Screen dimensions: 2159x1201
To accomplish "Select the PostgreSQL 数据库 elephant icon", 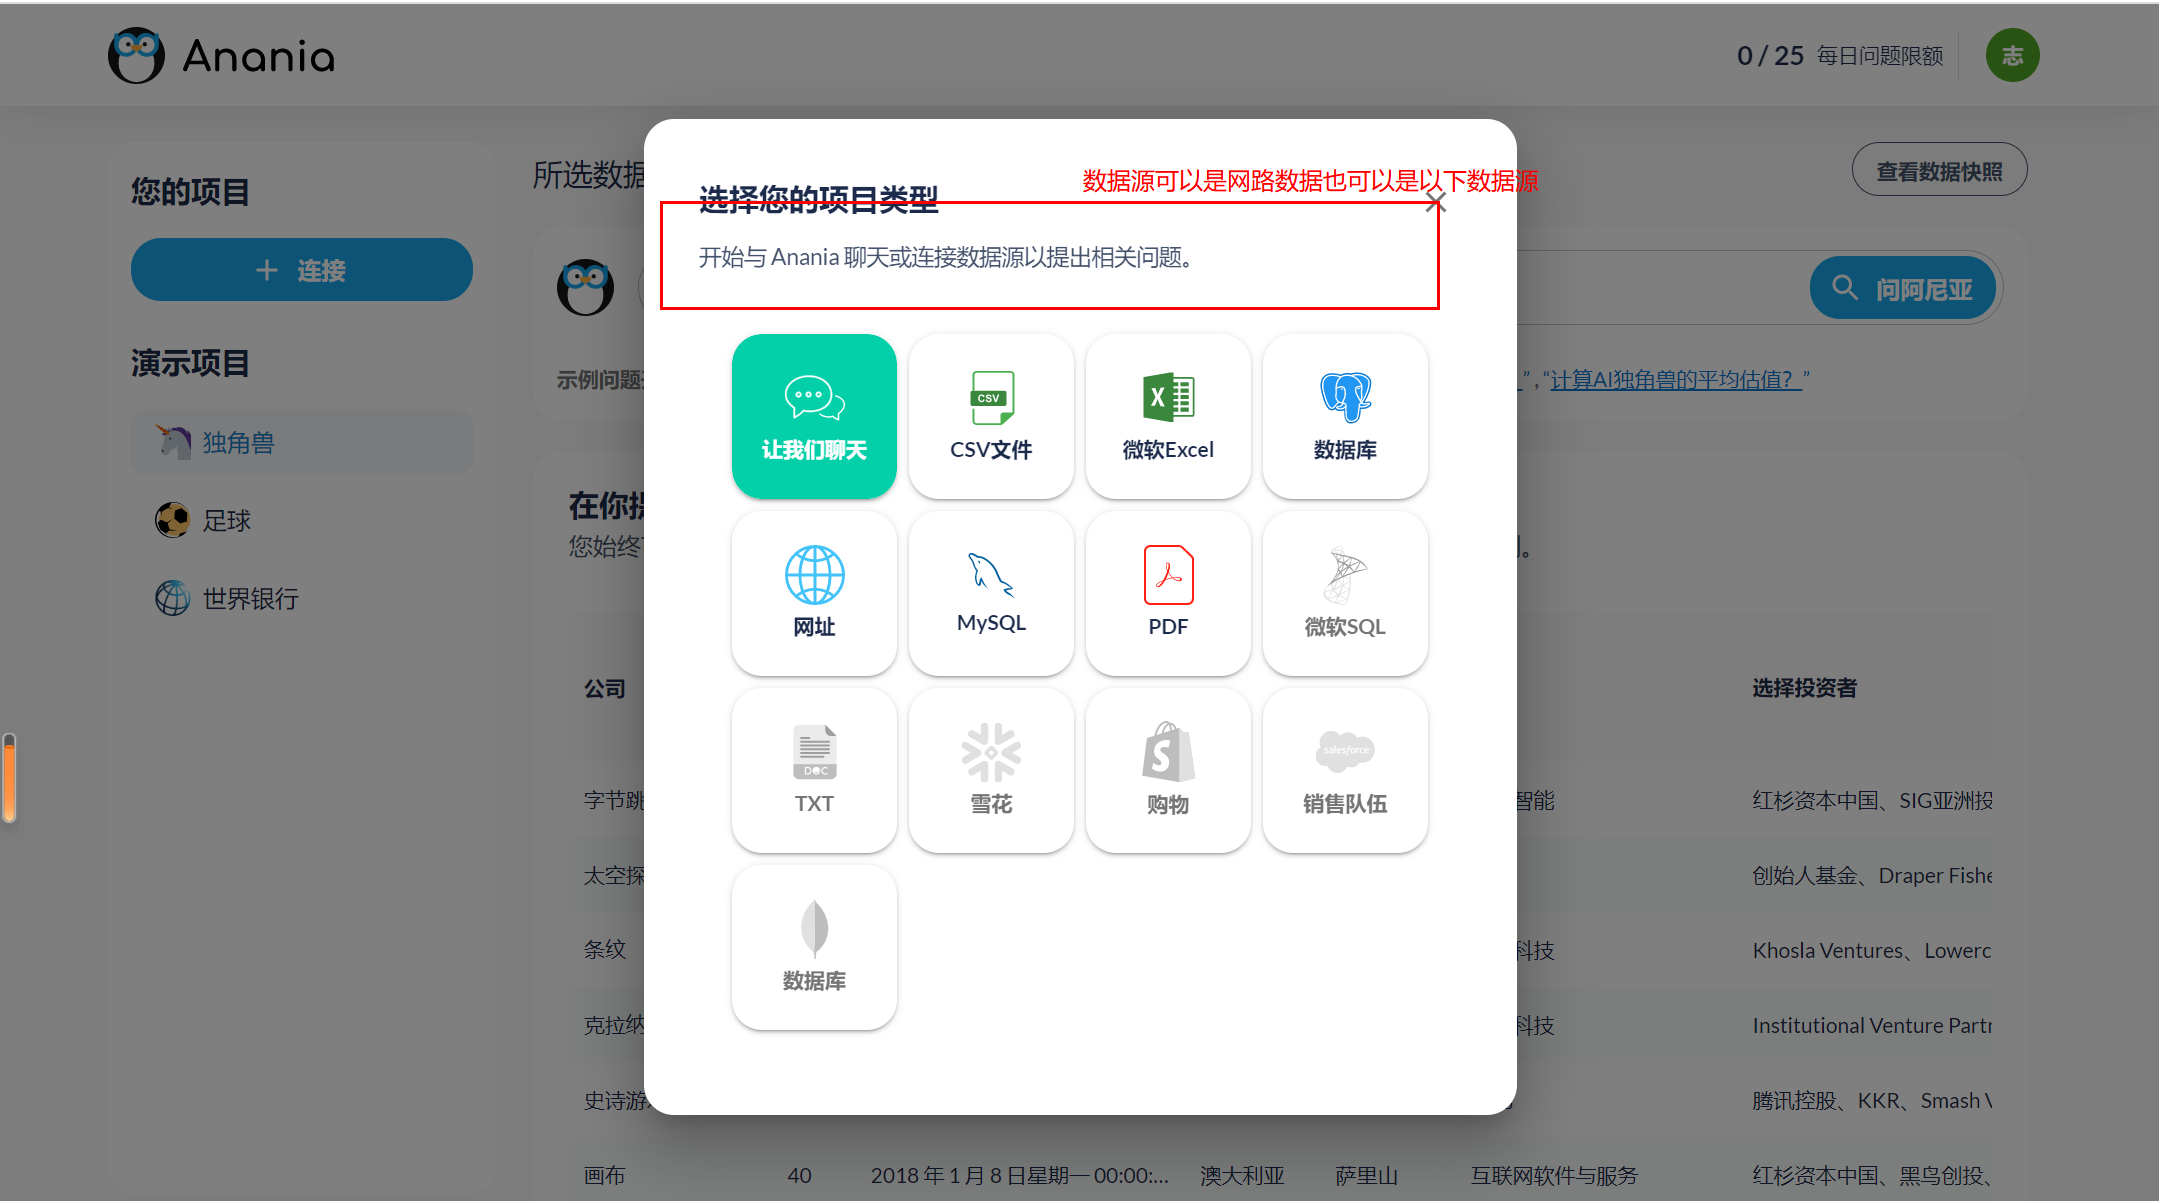I will point(1344,416).
